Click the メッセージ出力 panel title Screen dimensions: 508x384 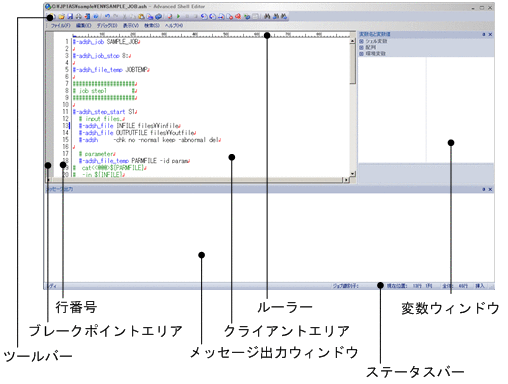(59, 189)
